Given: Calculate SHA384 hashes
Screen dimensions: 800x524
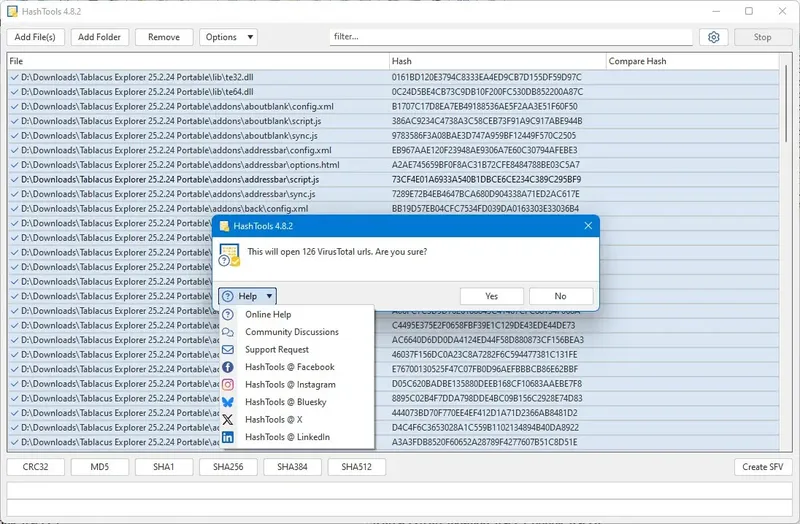Looking at the screenshot, I should point(292,467).
